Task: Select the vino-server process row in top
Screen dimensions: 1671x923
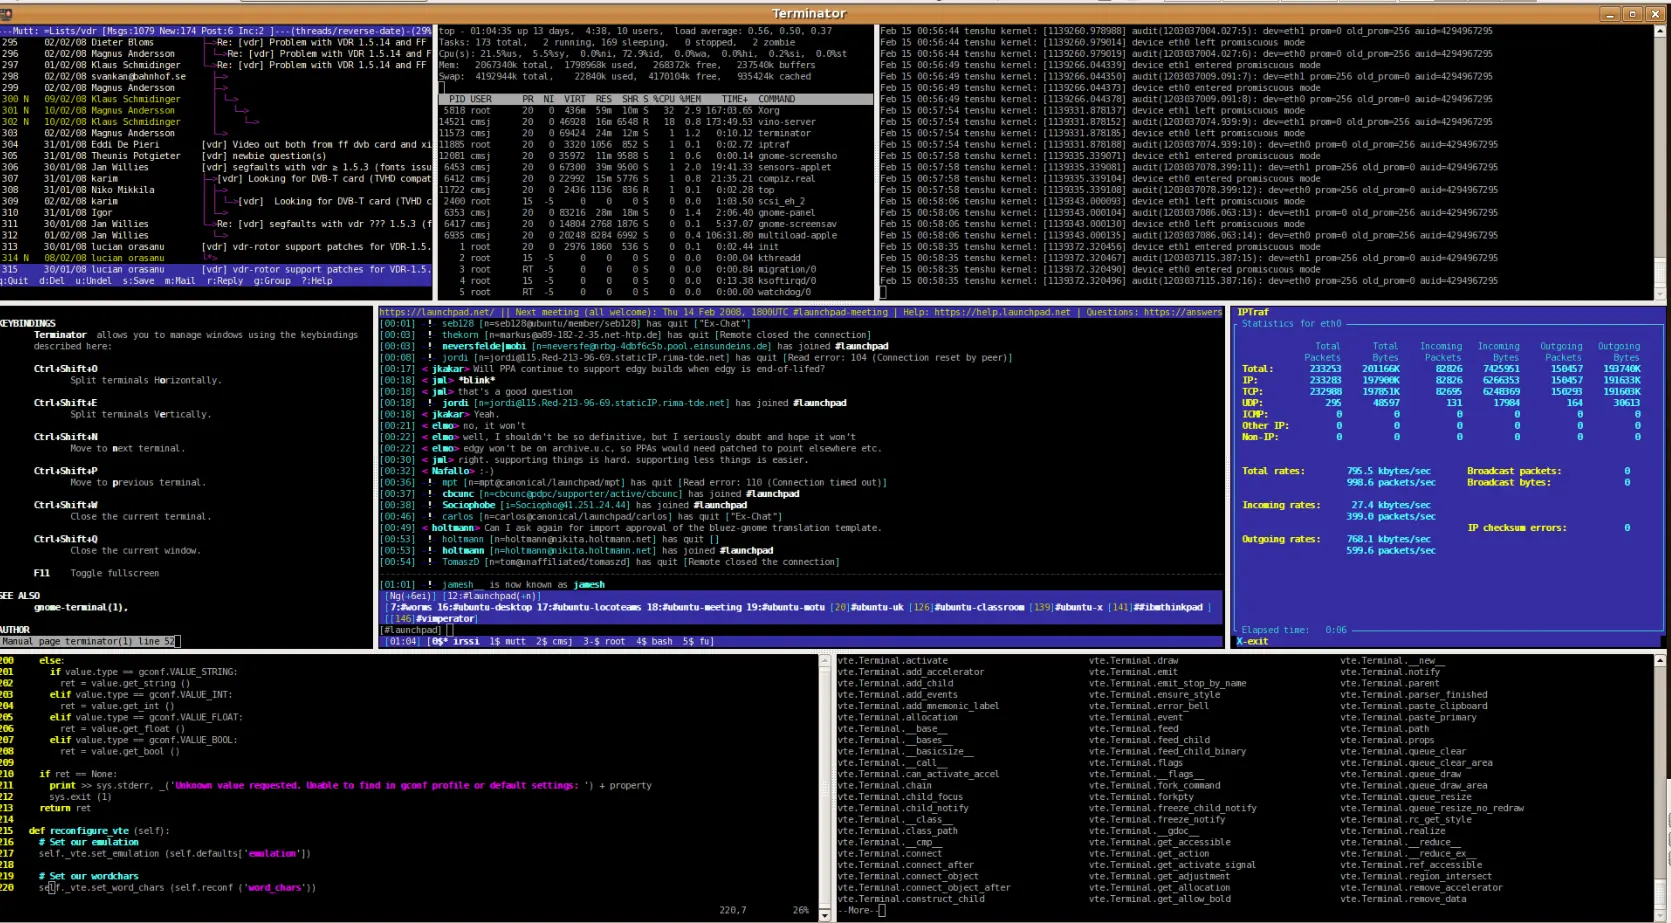Action: pyautogui.click(x=656, y=122)
